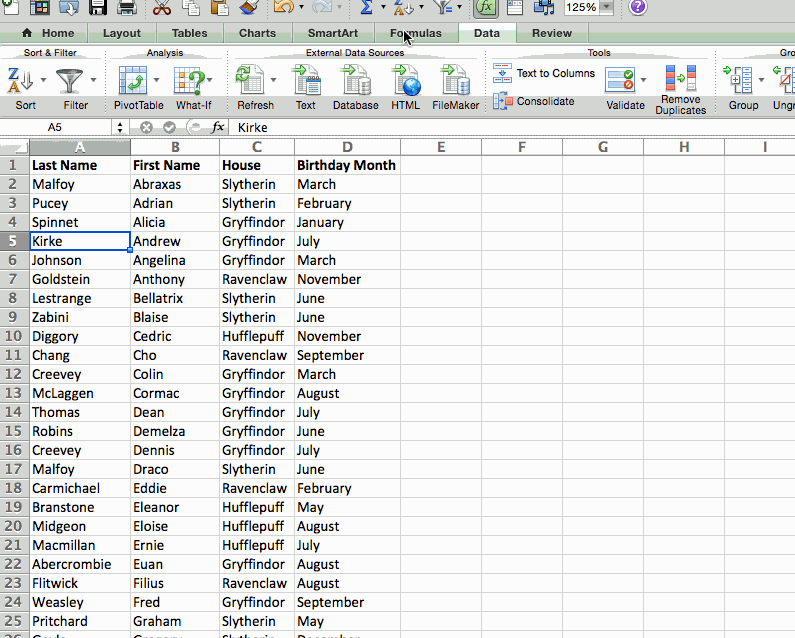
Task: Open the Help question mark icon
Action: tap(637, 7)
